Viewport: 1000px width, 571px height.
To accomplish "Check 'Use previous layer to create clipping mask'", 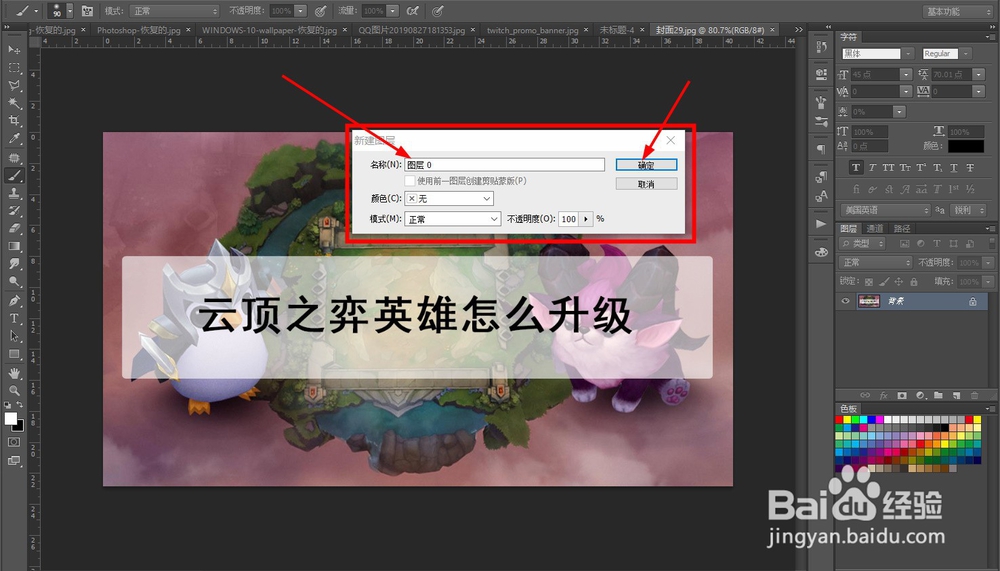I will click(410, 181).
